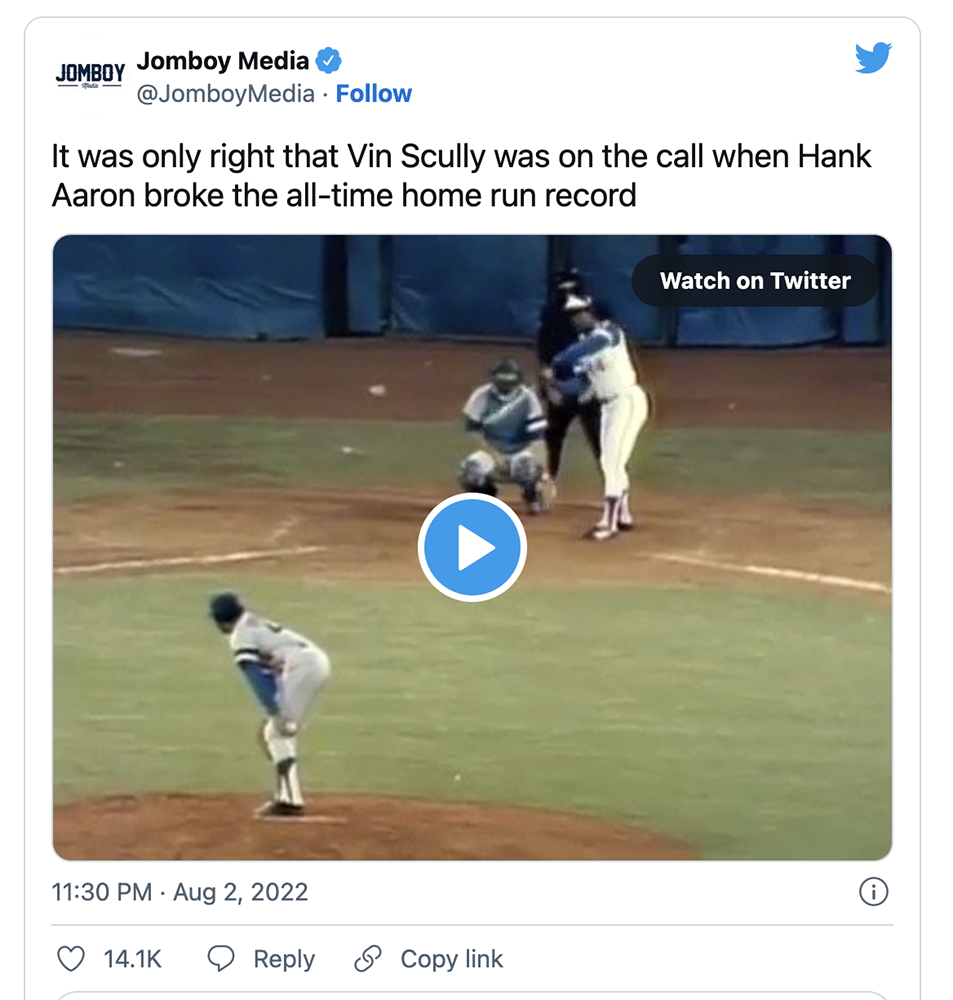Click the catcher in the video thumbnail
This screenshot has height=1000, width=953.
pyautogui.click(x=506, y=430)
